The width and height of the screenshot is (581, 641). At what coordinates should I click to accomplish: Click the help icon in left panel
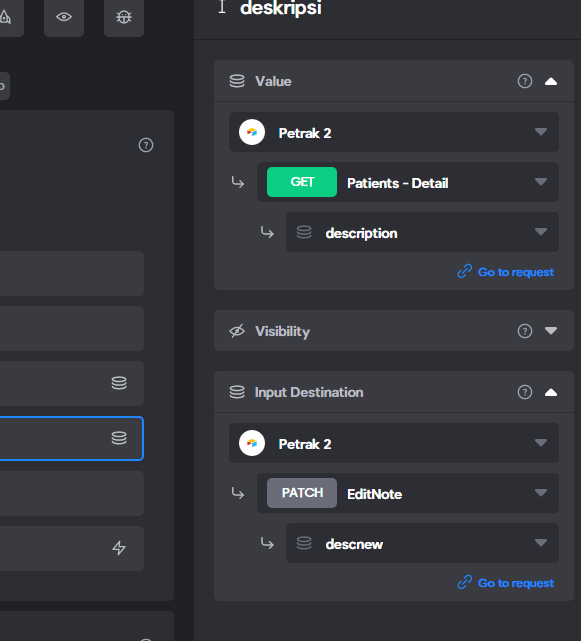pyautogui.click(x=146, y=145)
